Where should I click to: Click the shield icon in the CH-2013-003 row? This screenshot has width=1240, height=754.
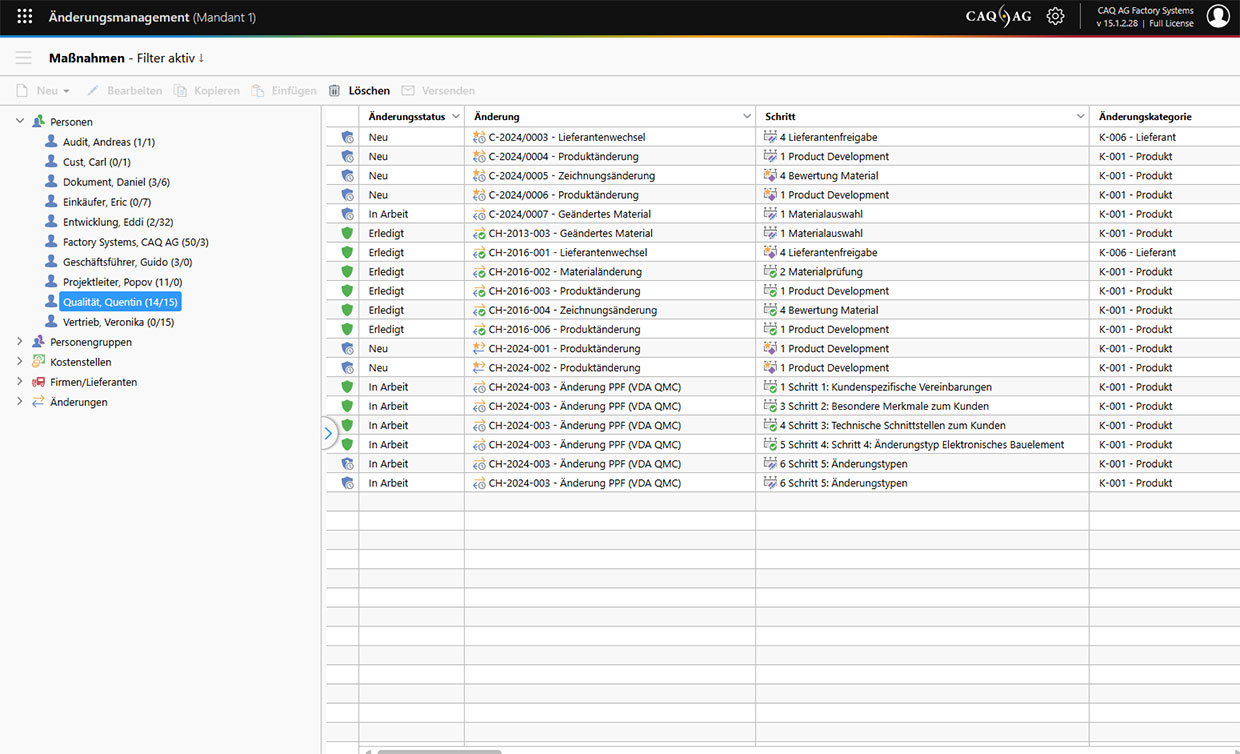347,234
